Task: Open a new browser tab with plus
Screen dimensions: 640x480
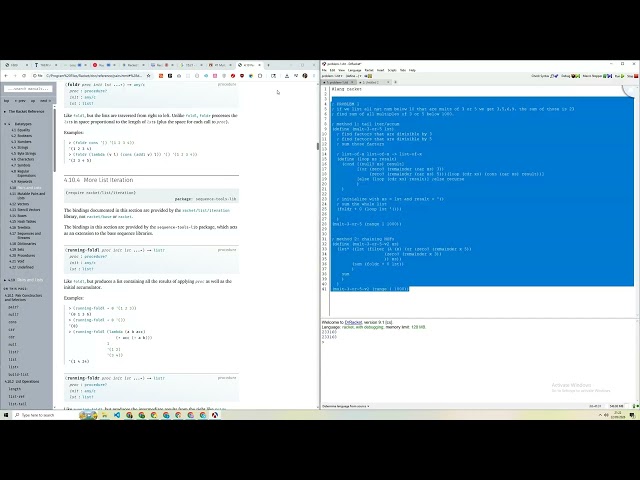Action: [268, 65]
